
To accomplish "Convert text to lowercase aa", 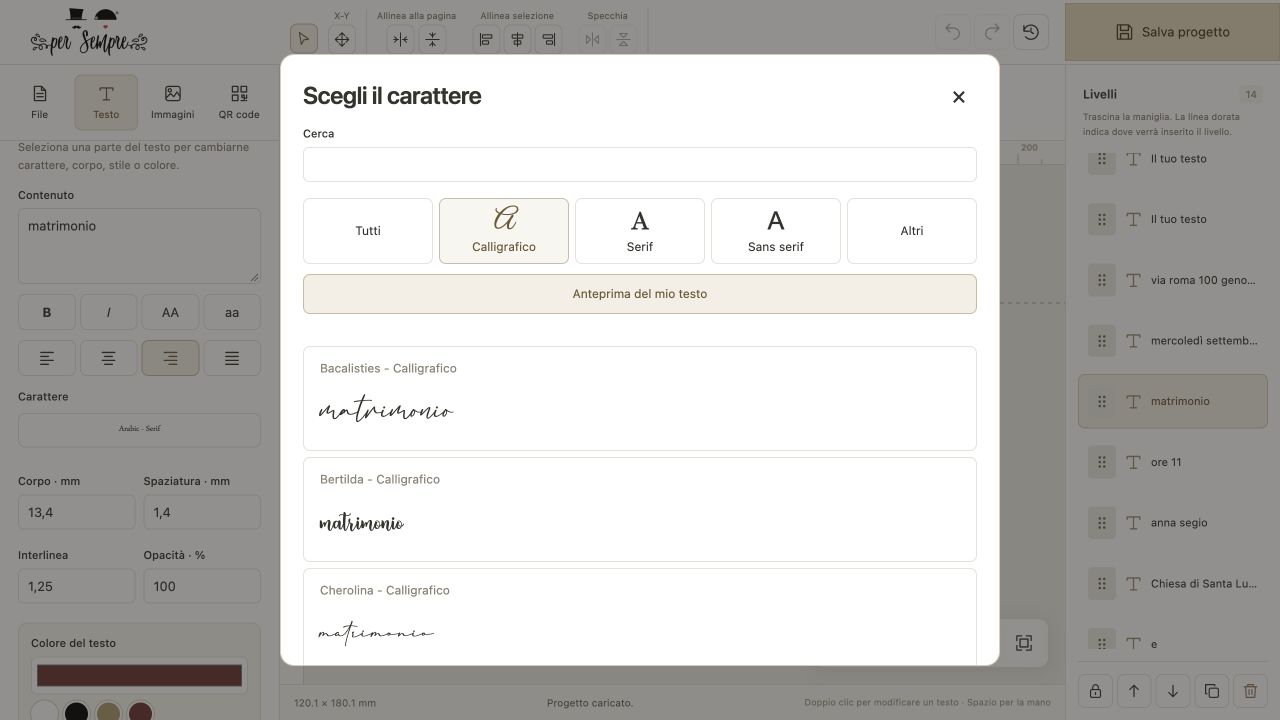I will coord(232,313).
